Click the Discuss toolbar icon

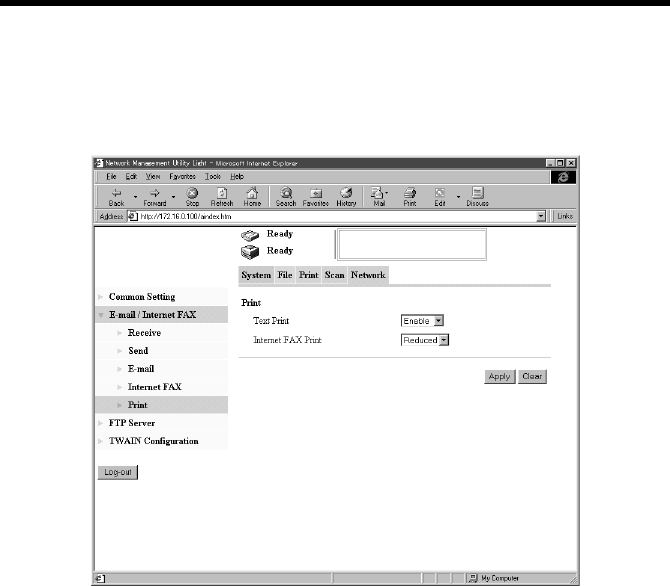(477, 197)
